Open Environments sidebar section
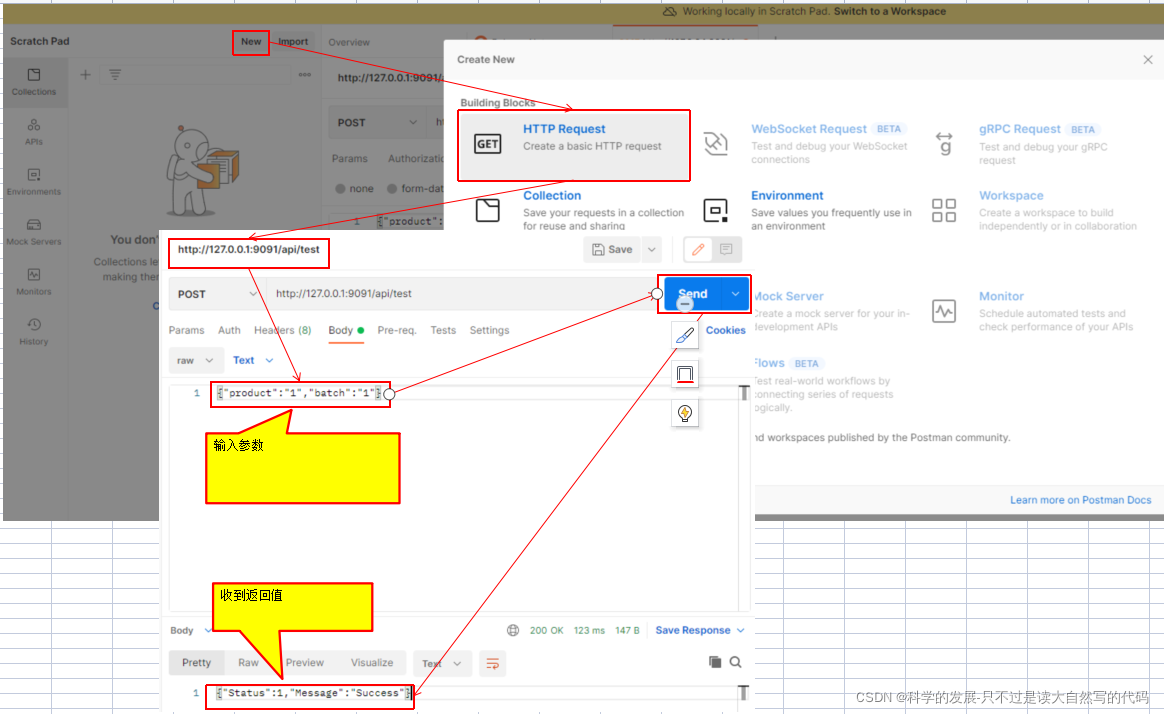1164x714 pixels. tap(33, 182)
